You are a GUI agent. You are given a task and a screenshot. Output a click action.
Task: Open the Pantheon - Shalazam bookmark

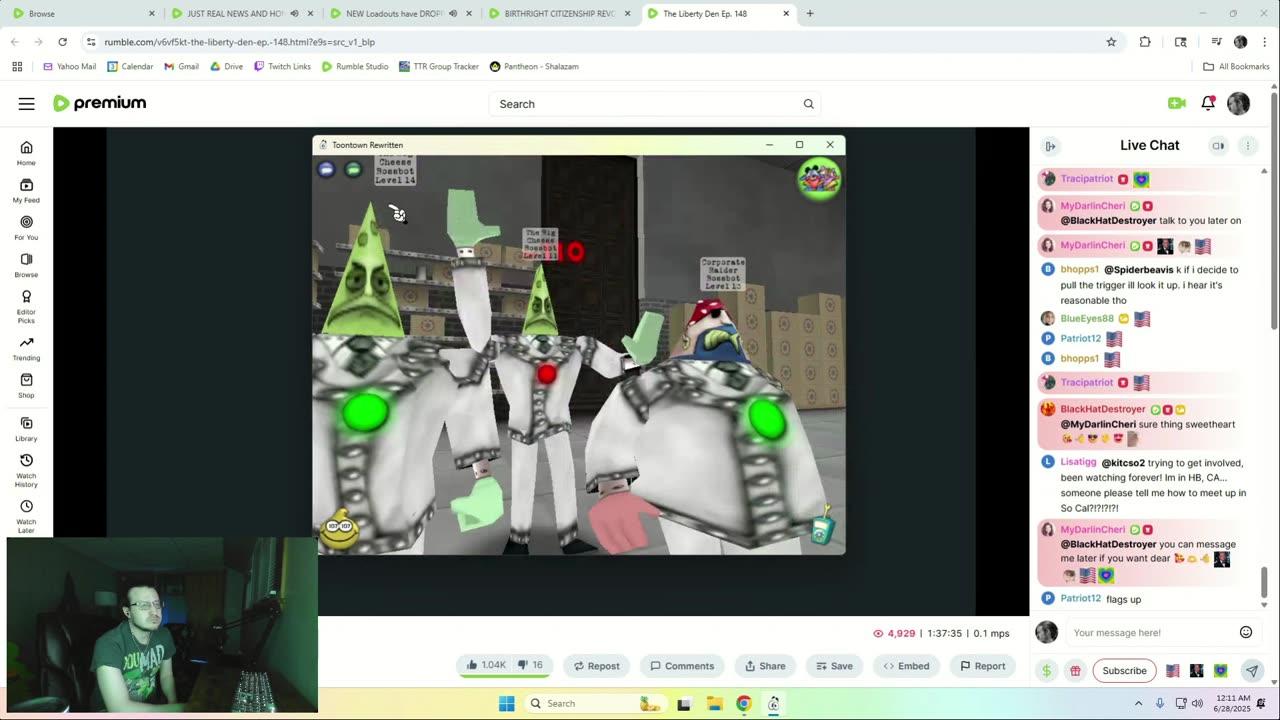pos(534,67)
